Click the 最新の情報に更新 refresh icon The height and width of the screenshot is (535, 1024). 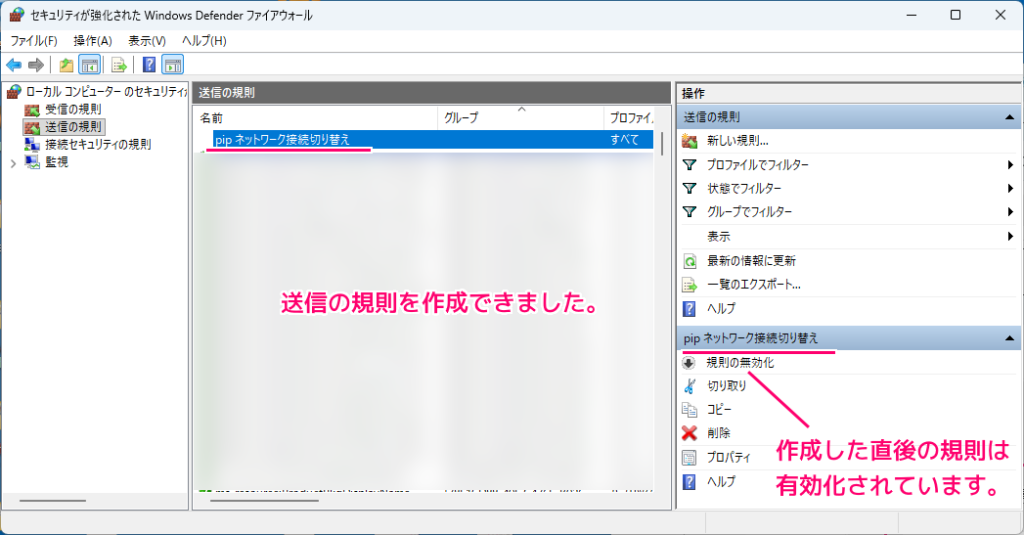690,261
